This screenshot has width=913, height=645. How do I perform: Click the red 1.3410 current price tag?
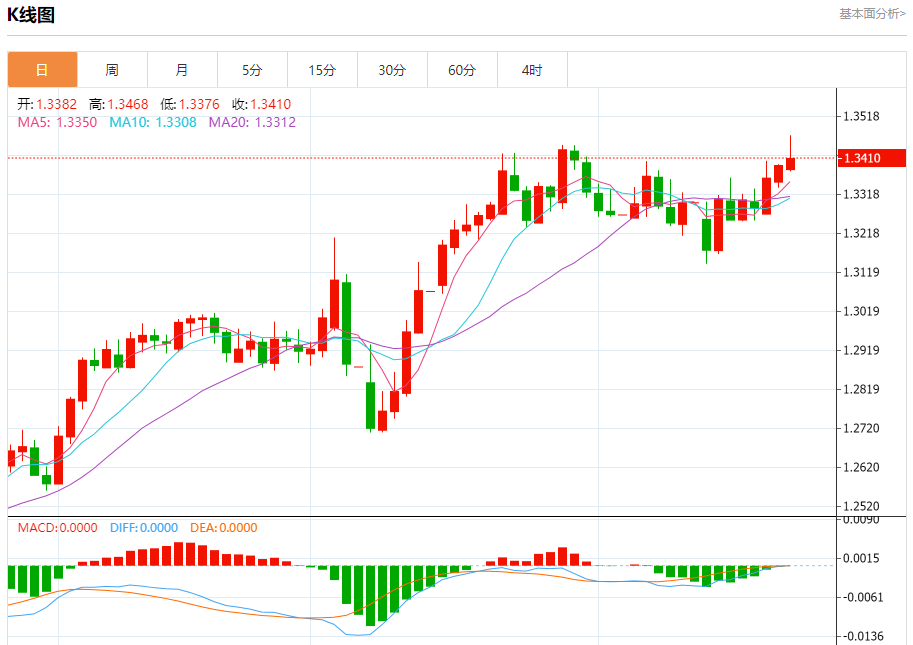pyautogui.click(x=872, y=158)
